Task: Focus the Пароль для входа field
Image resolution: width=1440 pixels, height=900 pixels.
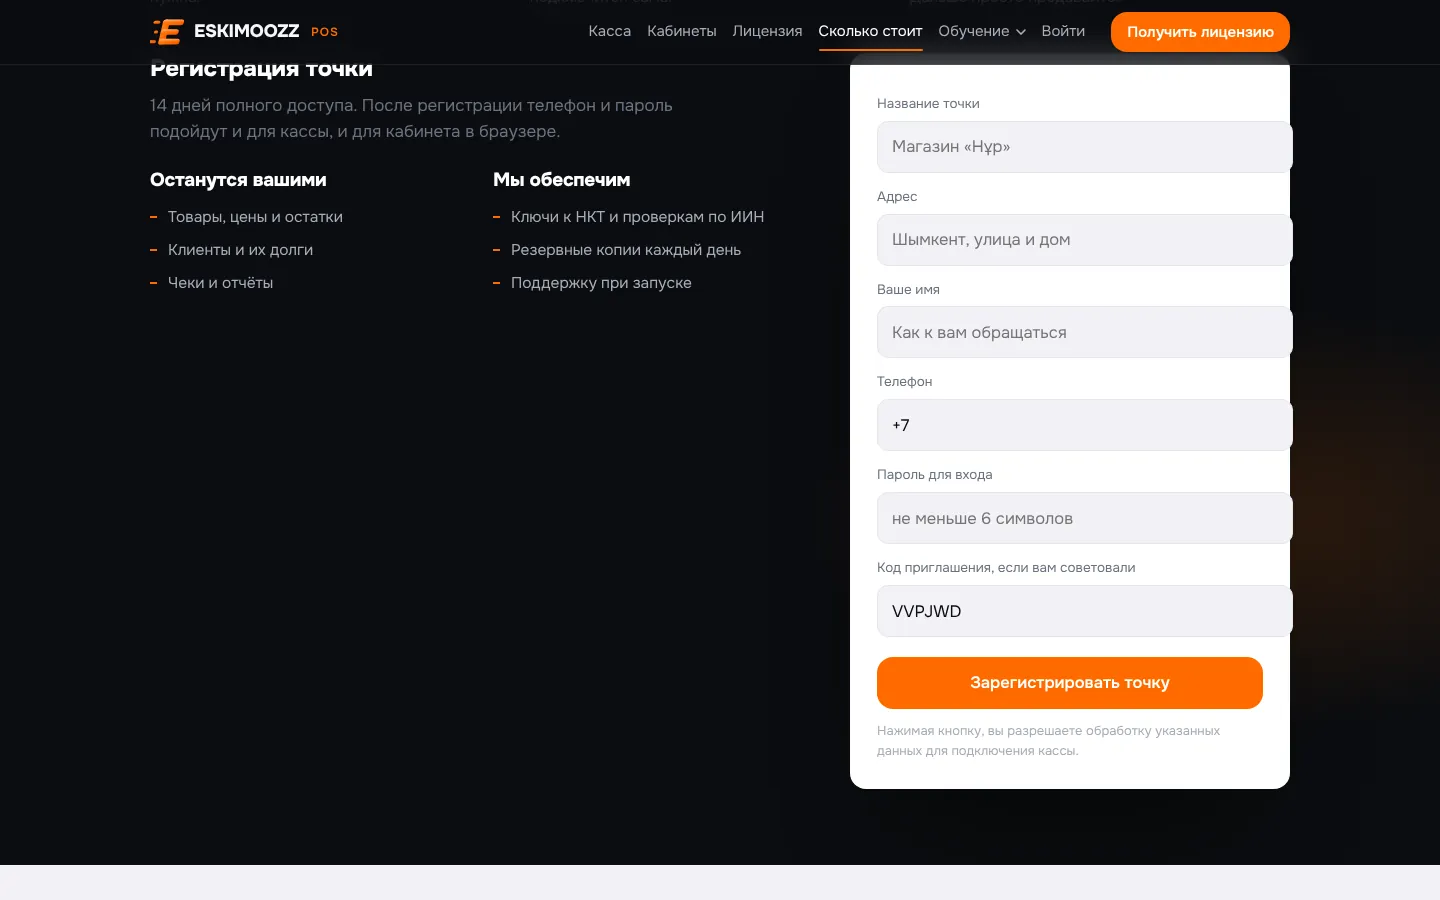Action: tap(1084, 518)
